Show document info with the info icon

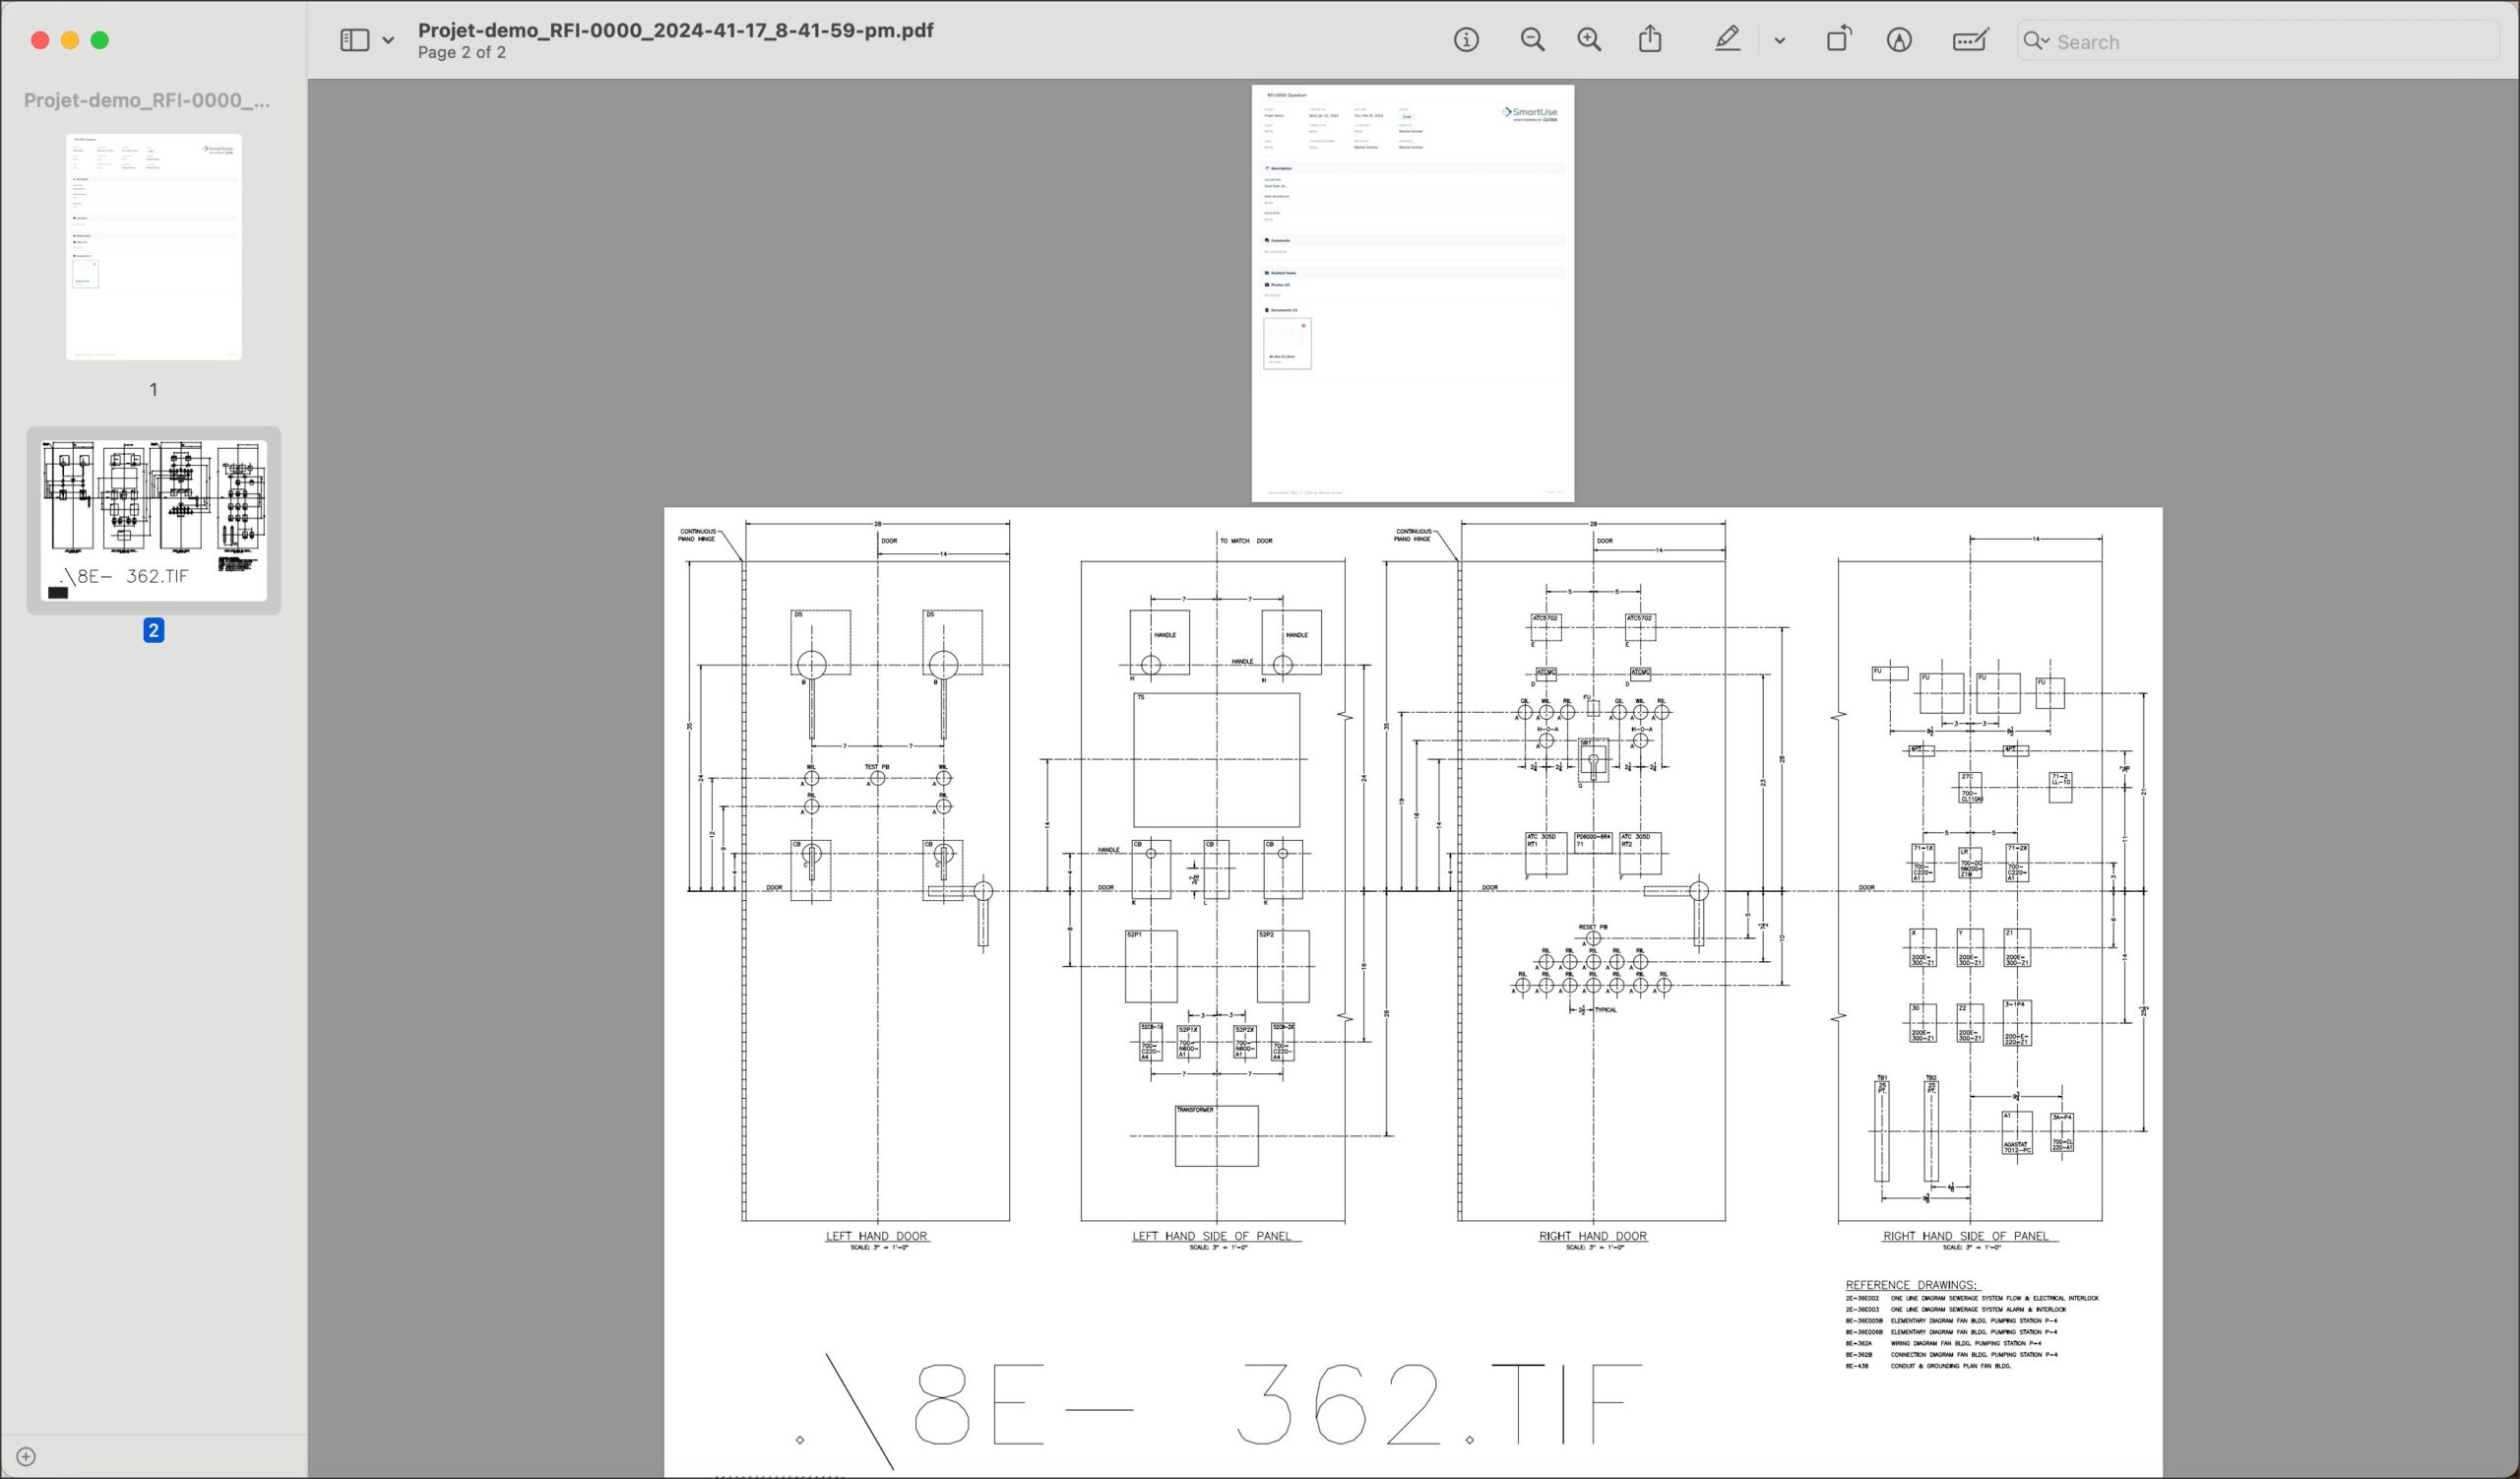coord(1466,40)
